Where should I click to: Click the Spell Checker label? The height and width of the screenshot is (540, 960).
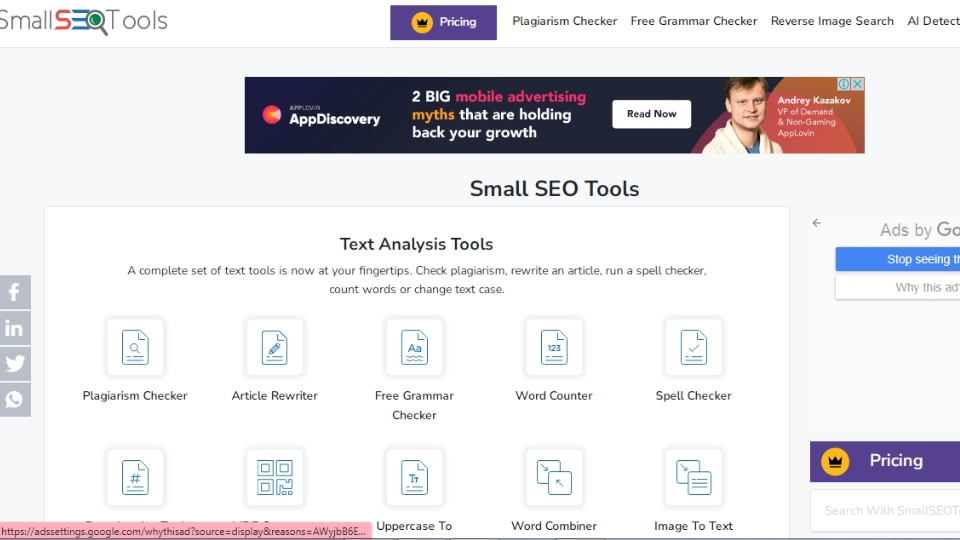(694, 396)
